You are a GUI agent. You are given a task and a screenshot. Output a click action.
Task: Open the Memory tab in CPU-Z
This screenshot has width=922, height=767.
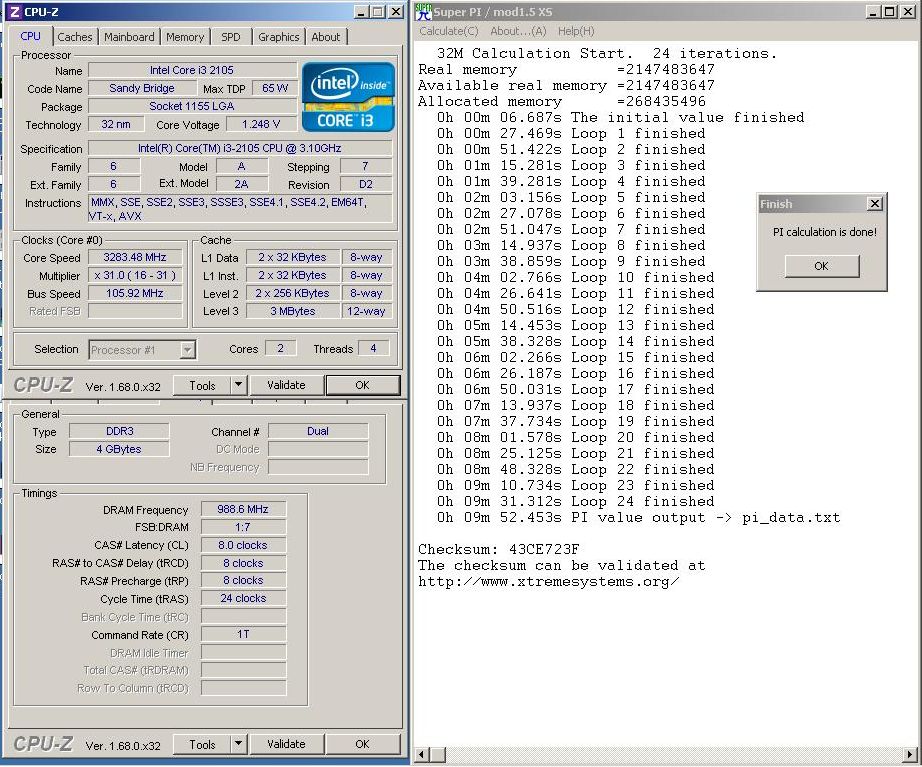coord(185,37)
